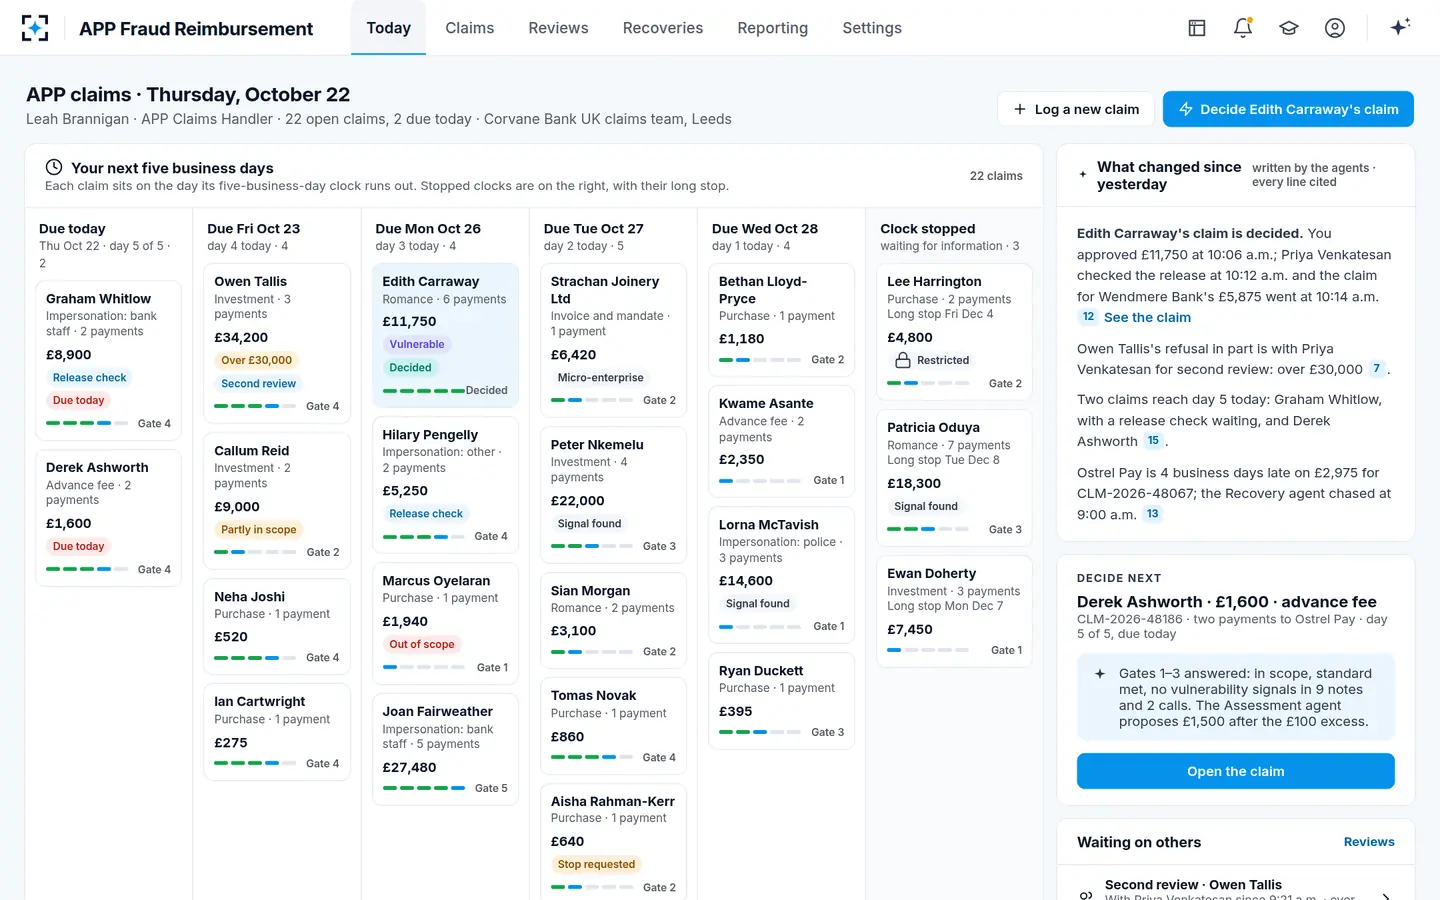Open the Reporting tab
The image size is (1440, 900).
(x=772, y=28)
